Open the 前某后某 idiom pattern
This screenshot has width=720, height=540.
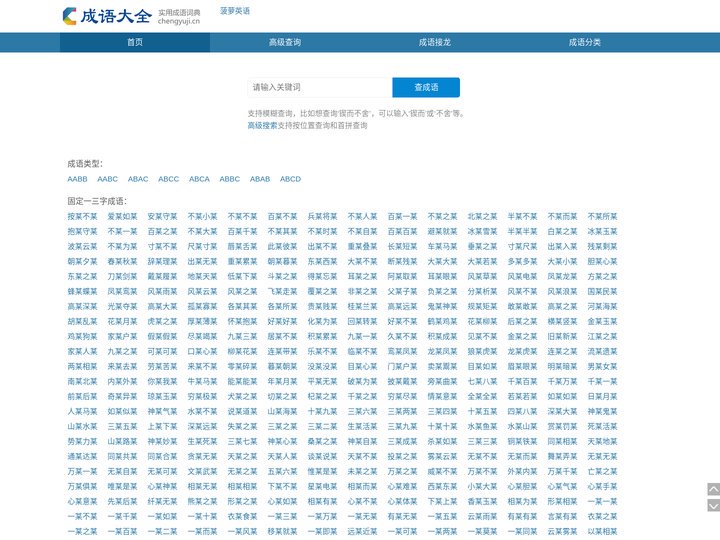(82, 396)
